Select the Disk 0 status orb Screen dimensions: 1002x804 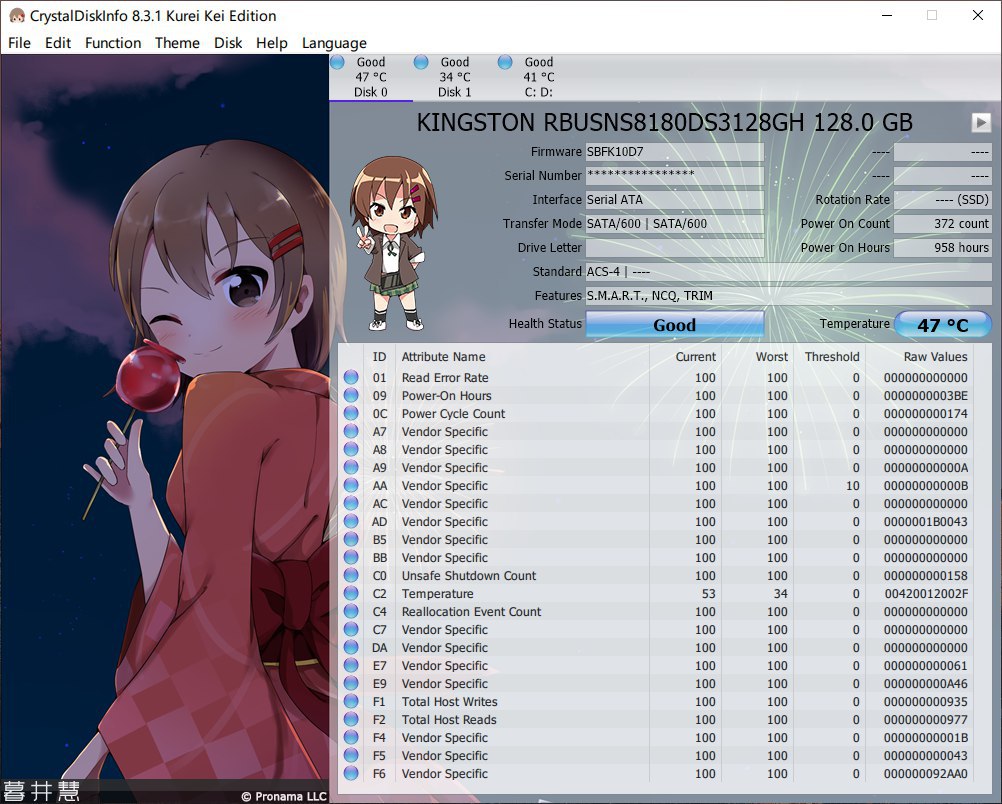[337, 62]
